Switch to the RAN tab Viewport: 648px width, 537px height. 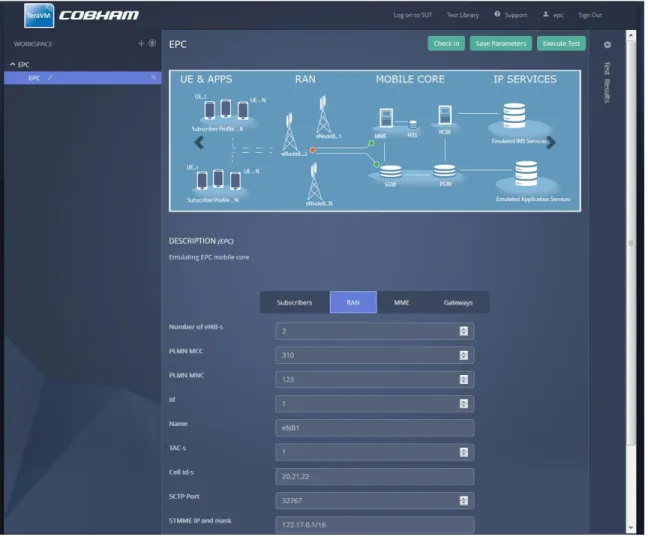[353, 303]
